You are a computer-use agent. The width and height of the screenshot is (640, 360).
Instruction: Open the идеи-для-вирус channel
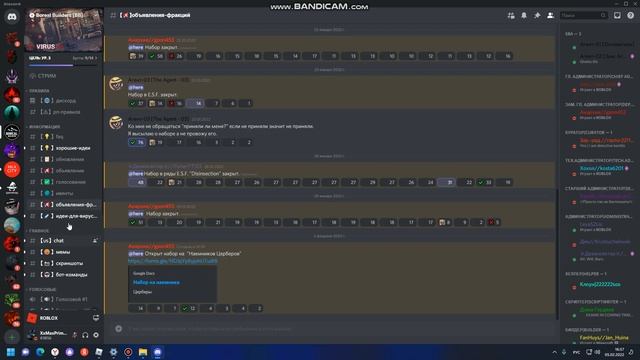[x=63, y=216]
